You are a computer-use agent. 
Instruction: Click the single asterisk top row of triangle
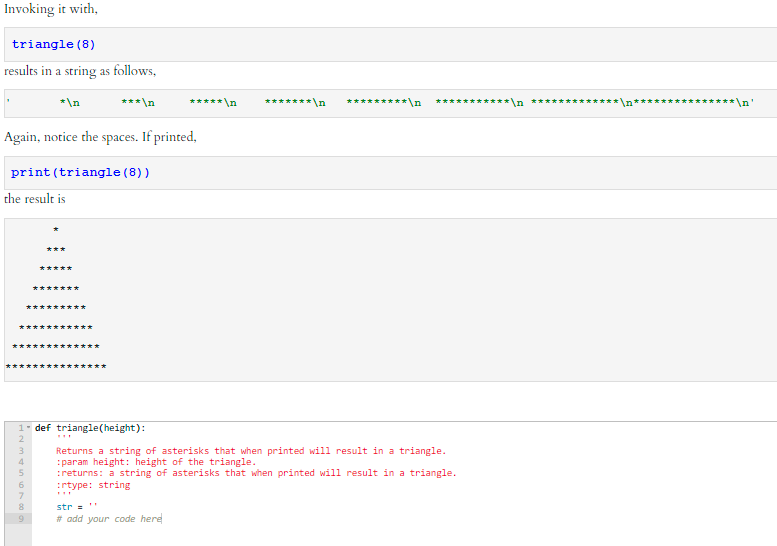pos(56,230)
